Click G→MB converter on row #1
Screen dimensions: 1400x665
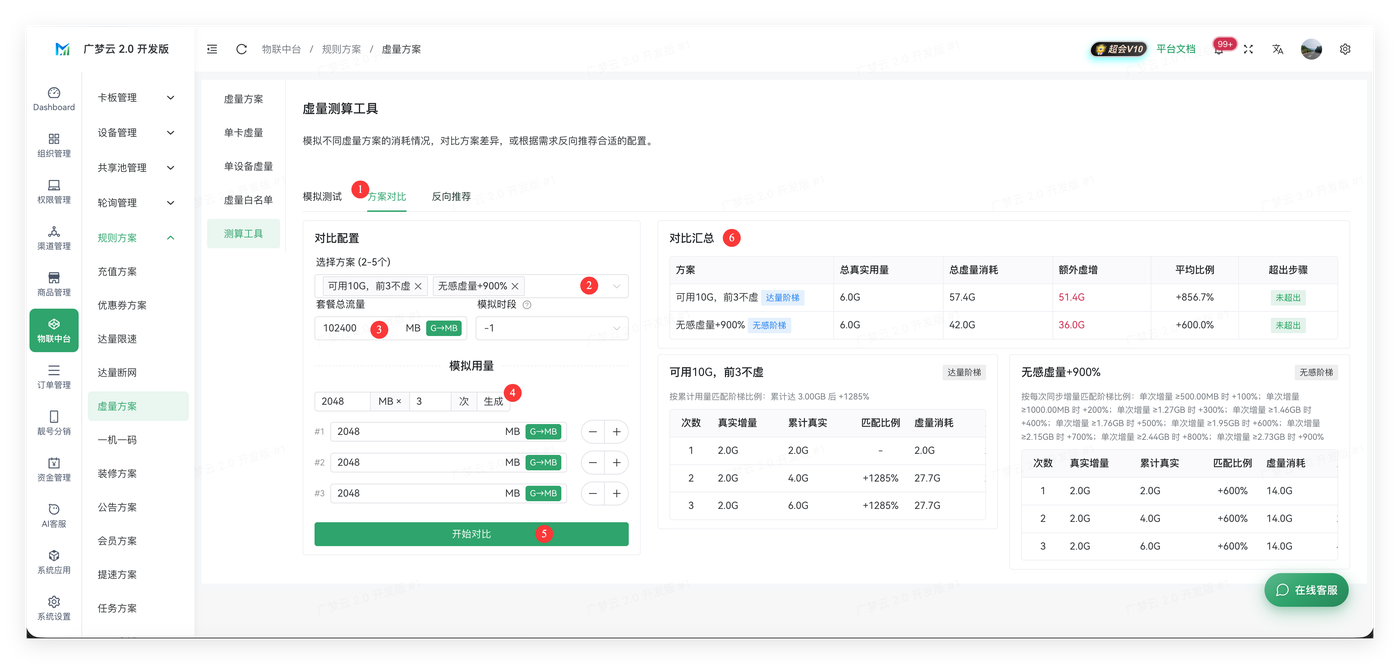tap(543, 432)
